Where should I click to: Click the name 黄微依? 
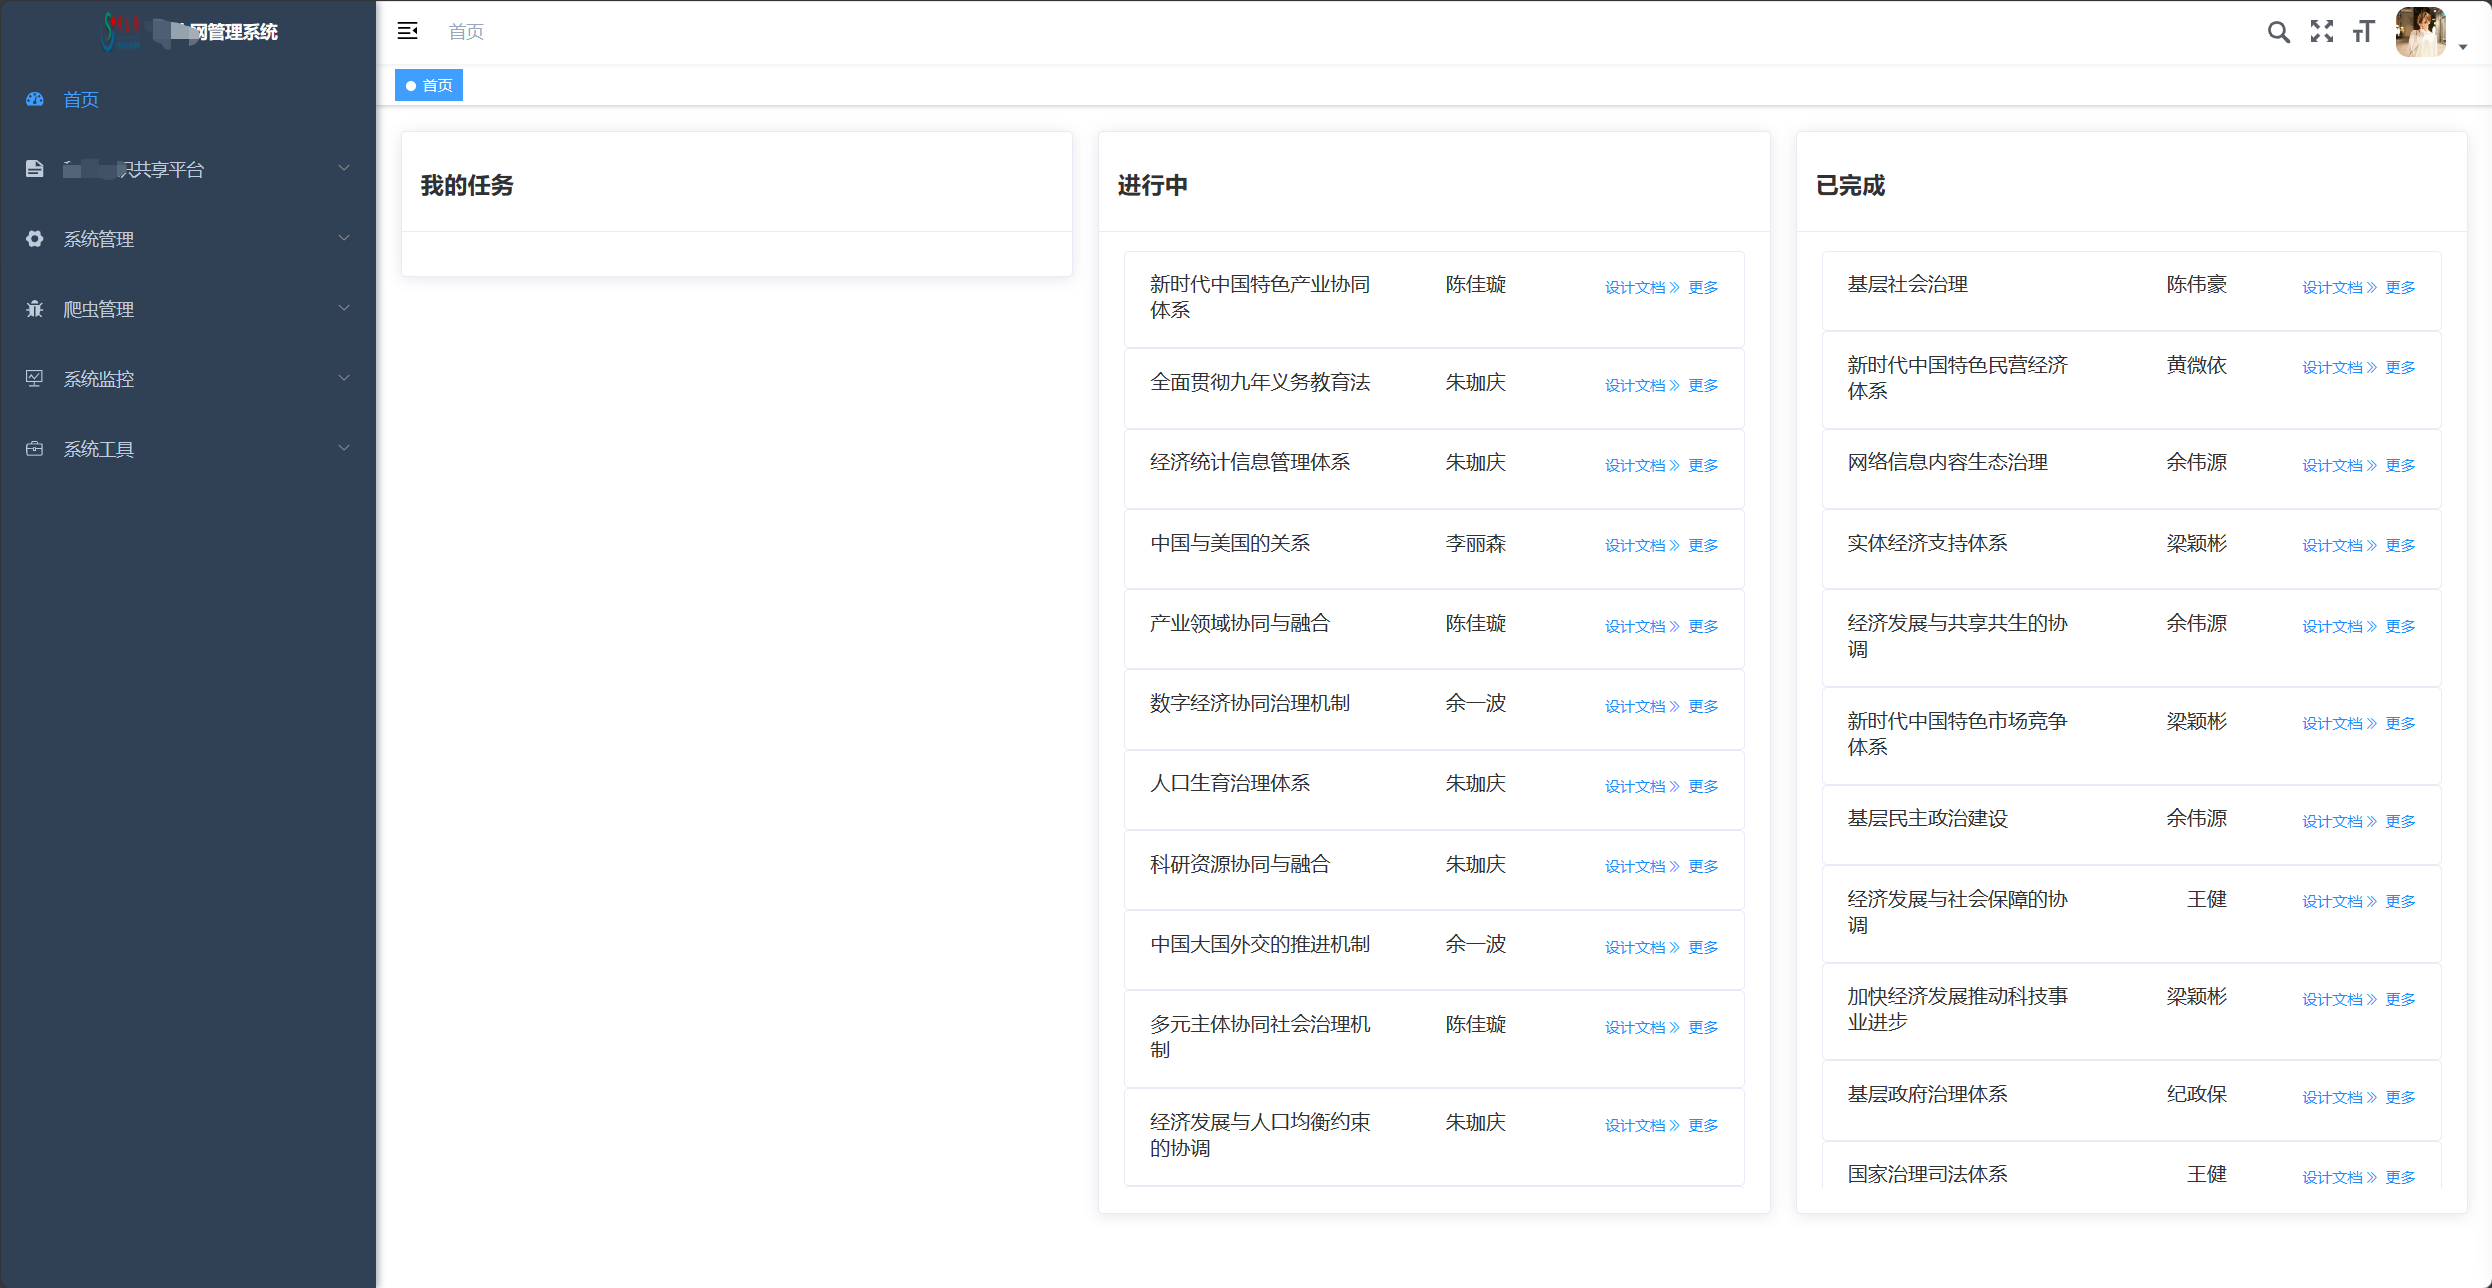click(2197, 365)
